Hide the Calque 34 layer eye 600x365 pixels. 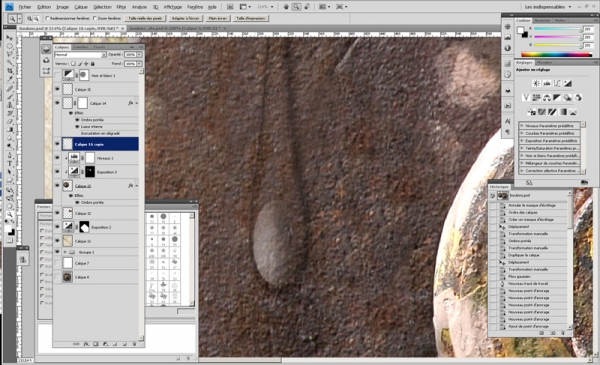pos(57,103)
